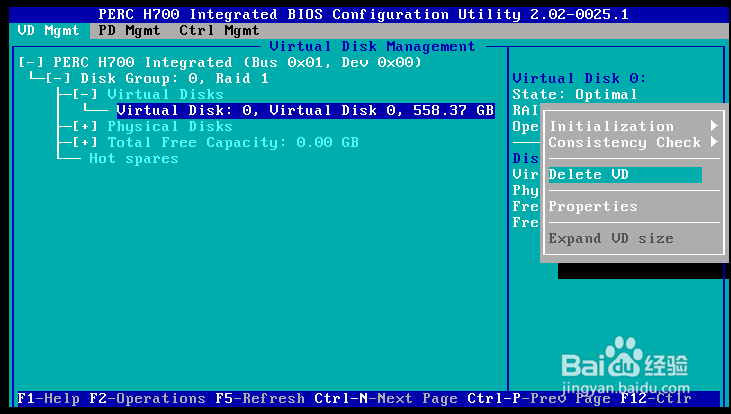The height and width of the screenshot is (414, 731).
Task: Click F5-Refresh in the bottom bar
Action: click(x=260, y=399)
